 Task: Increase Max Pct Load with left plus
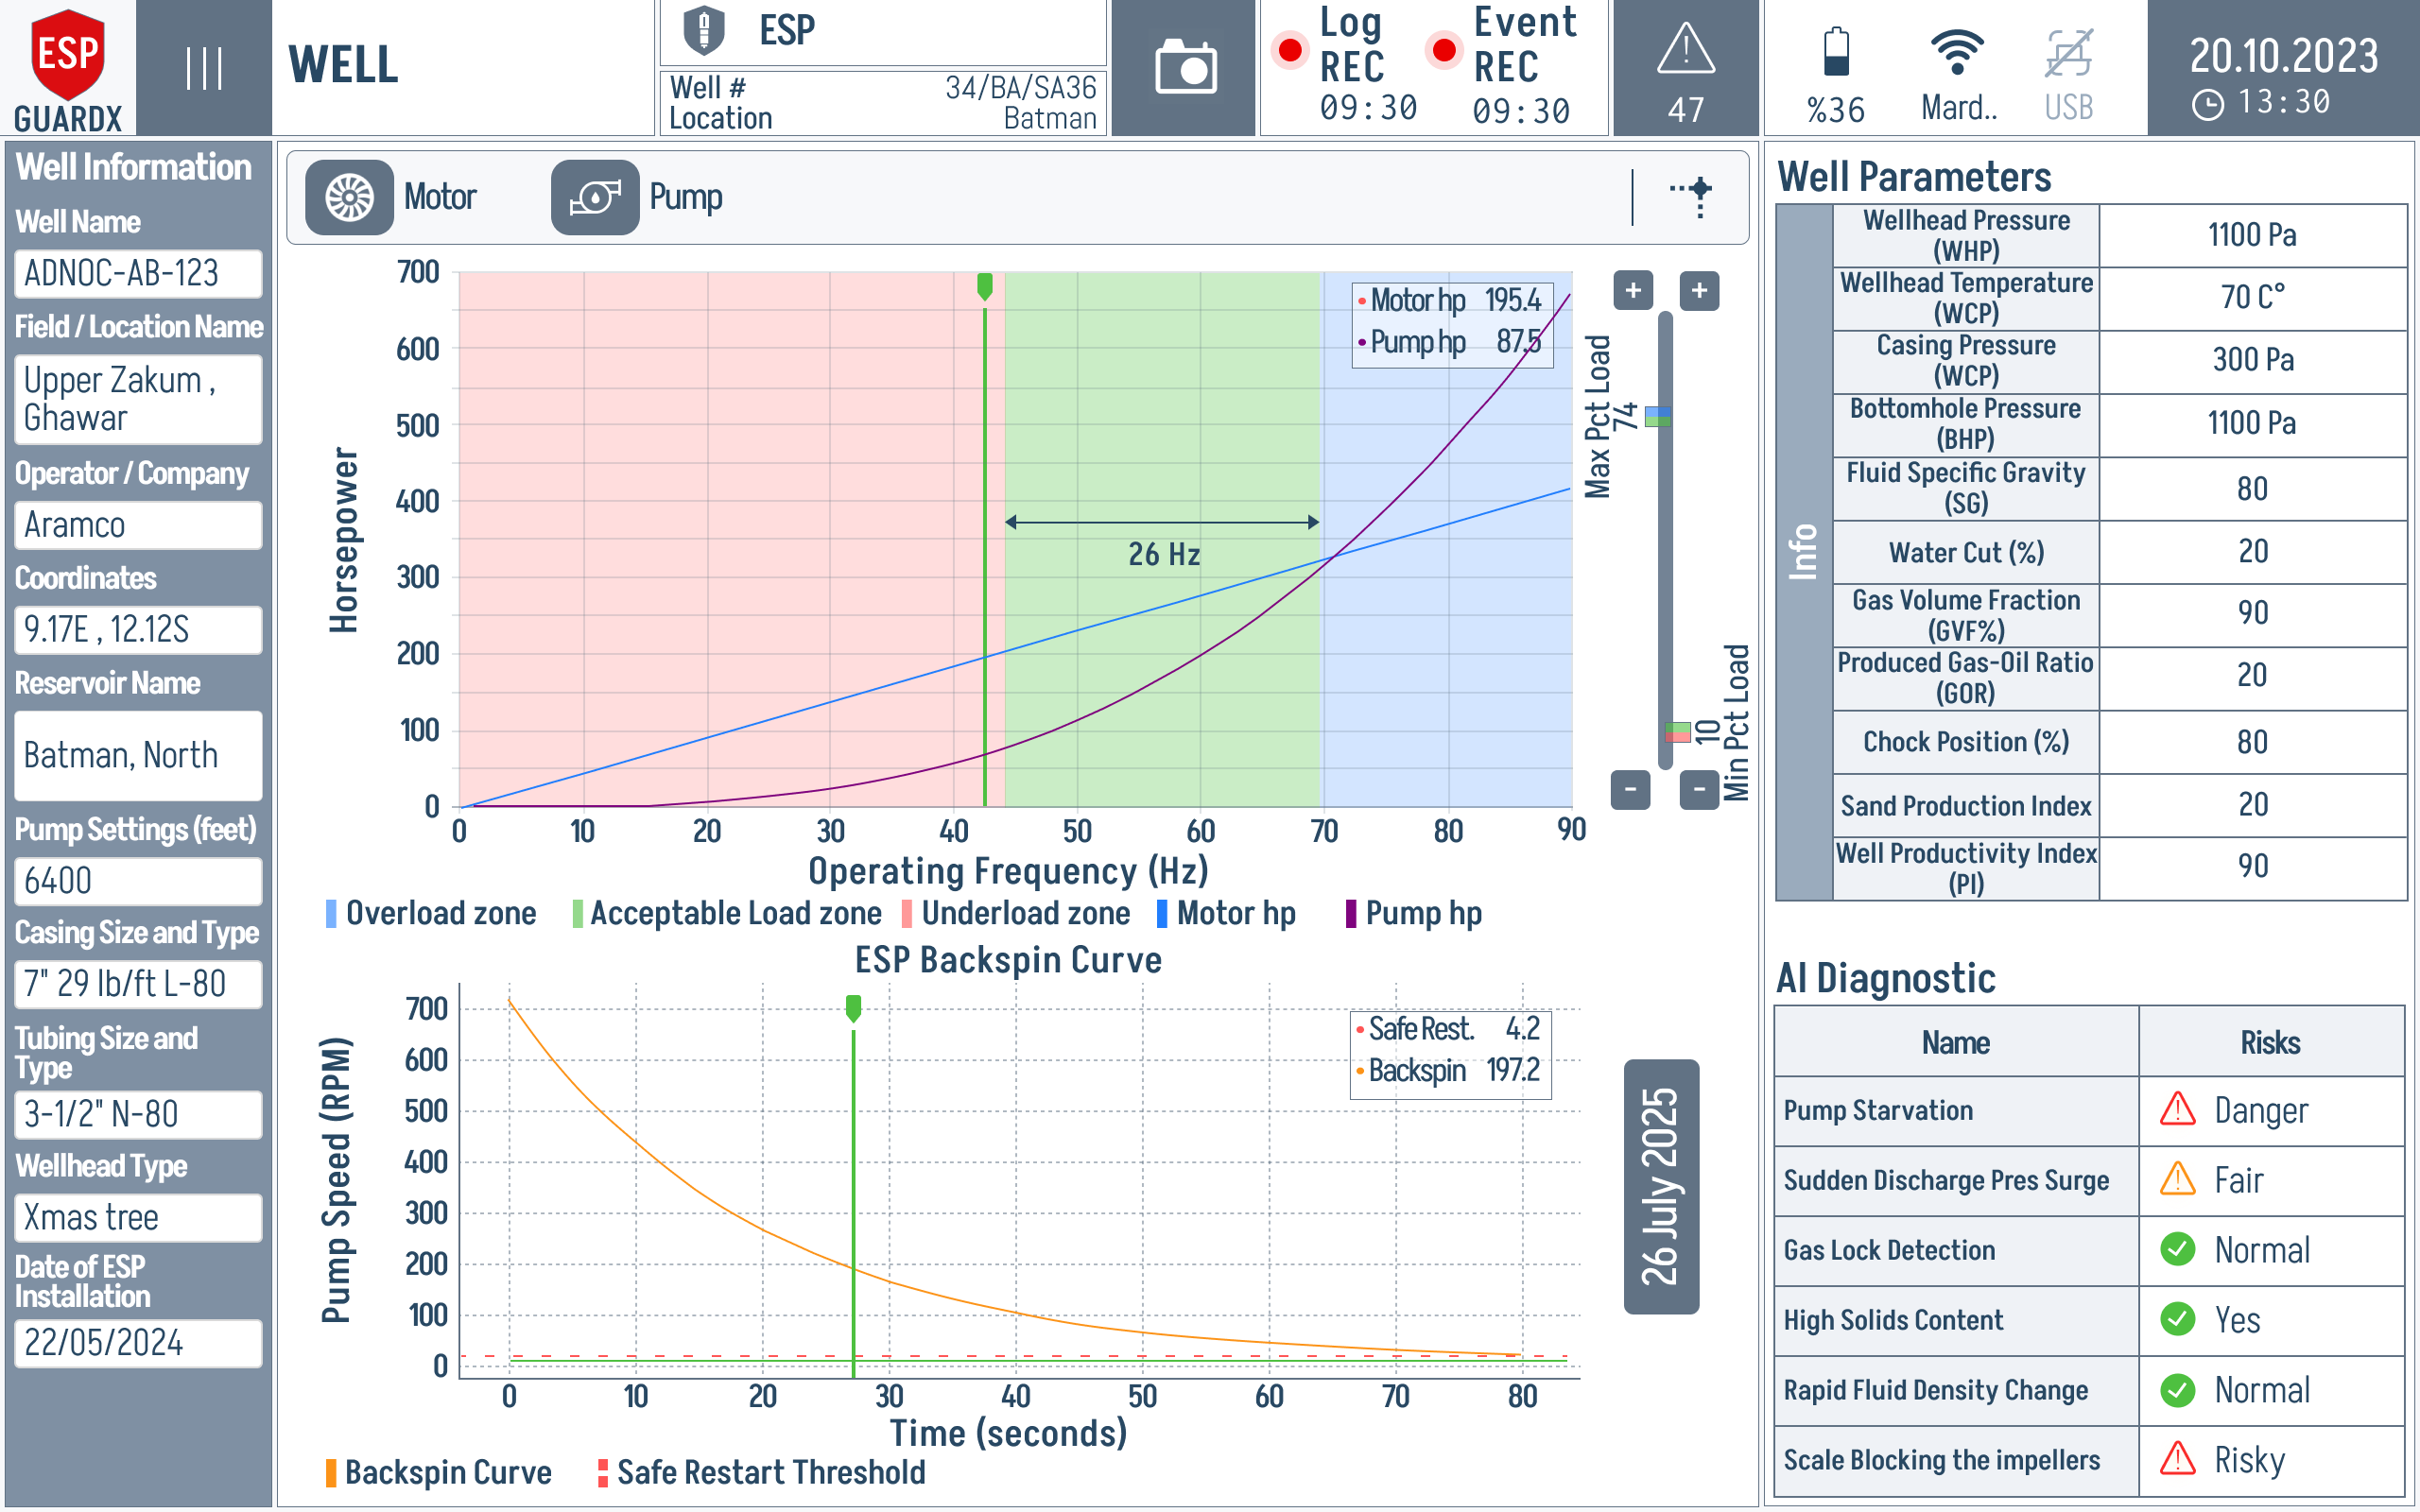click(1633, 291)
